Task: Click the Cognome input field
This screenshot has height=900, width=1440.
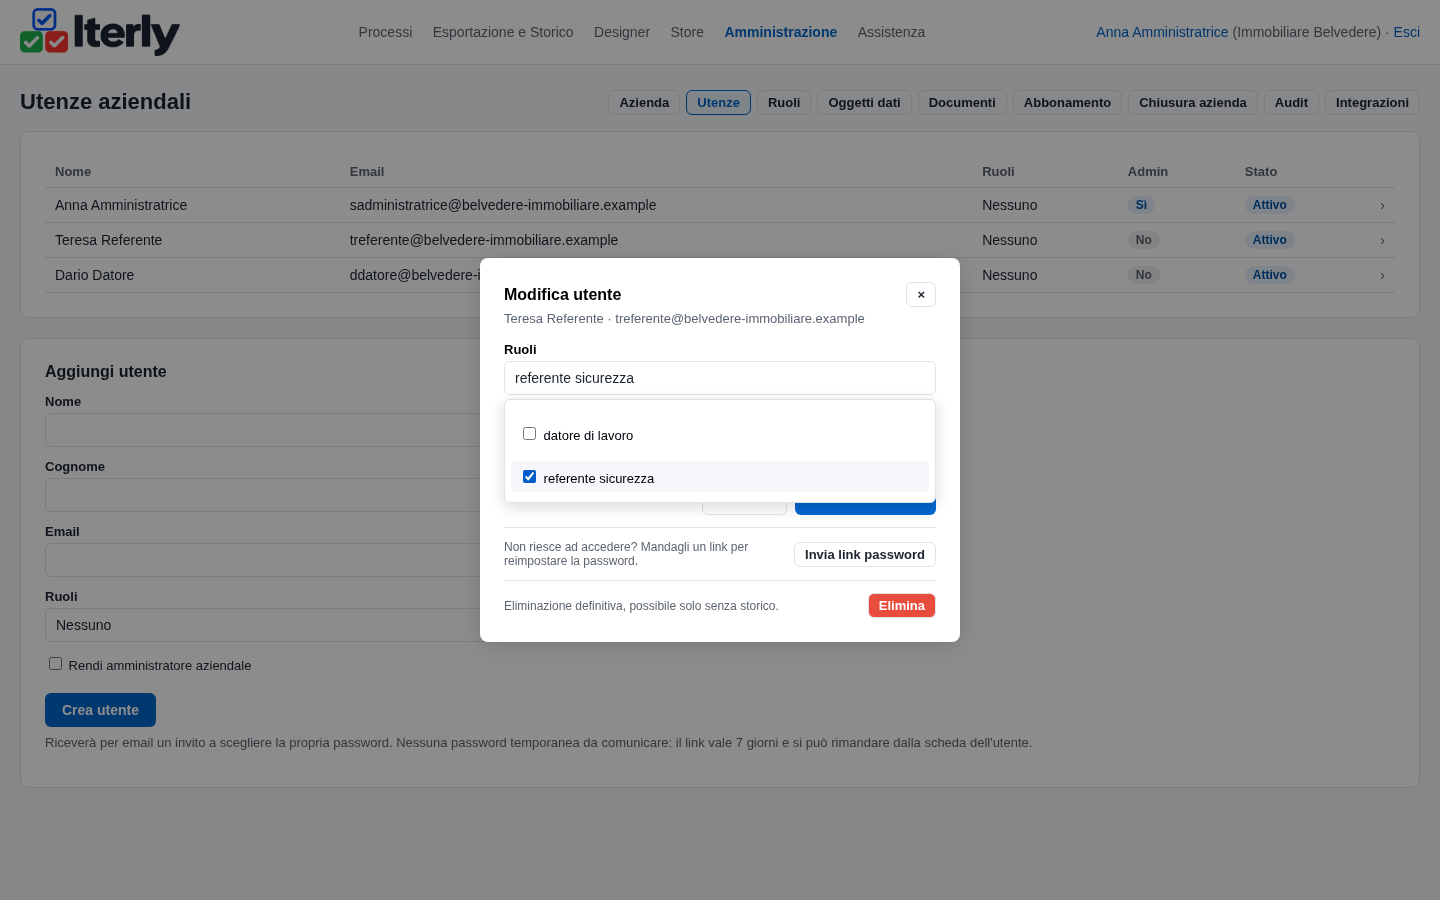Action: coord(262,495)
